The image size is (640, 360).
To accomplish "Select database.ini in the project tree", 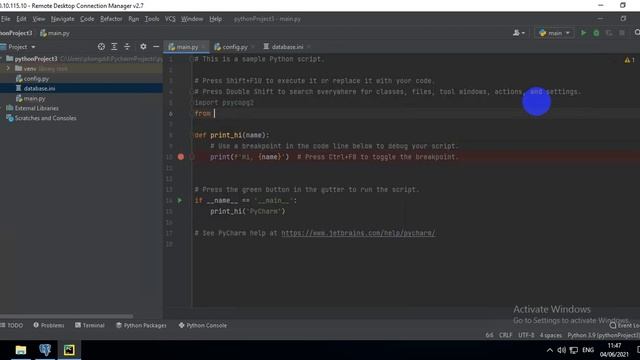I will pos(39,88).
